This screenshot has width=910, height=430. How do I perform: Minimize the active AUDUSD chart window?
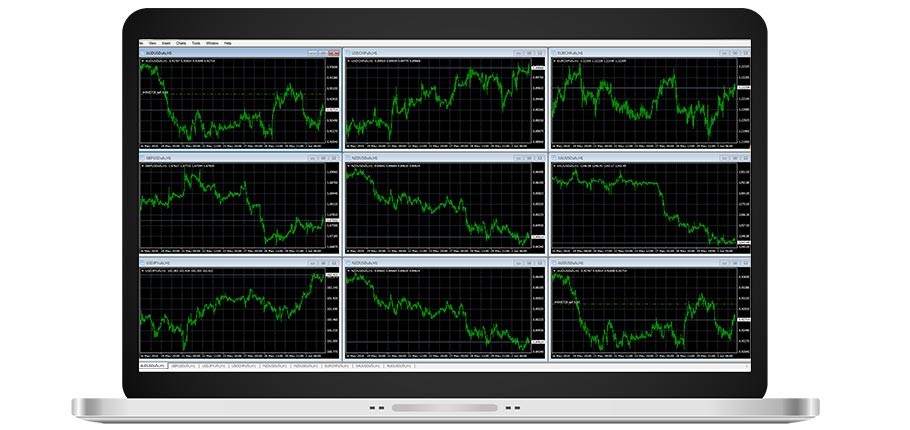(x=312, y=53)
